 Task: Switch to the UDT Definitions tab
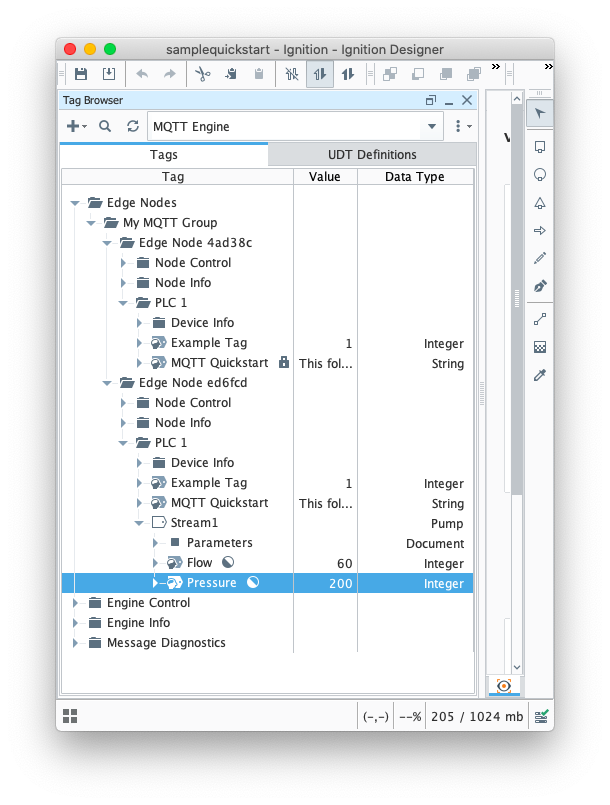pyautogui.click(x=372, y=155)
